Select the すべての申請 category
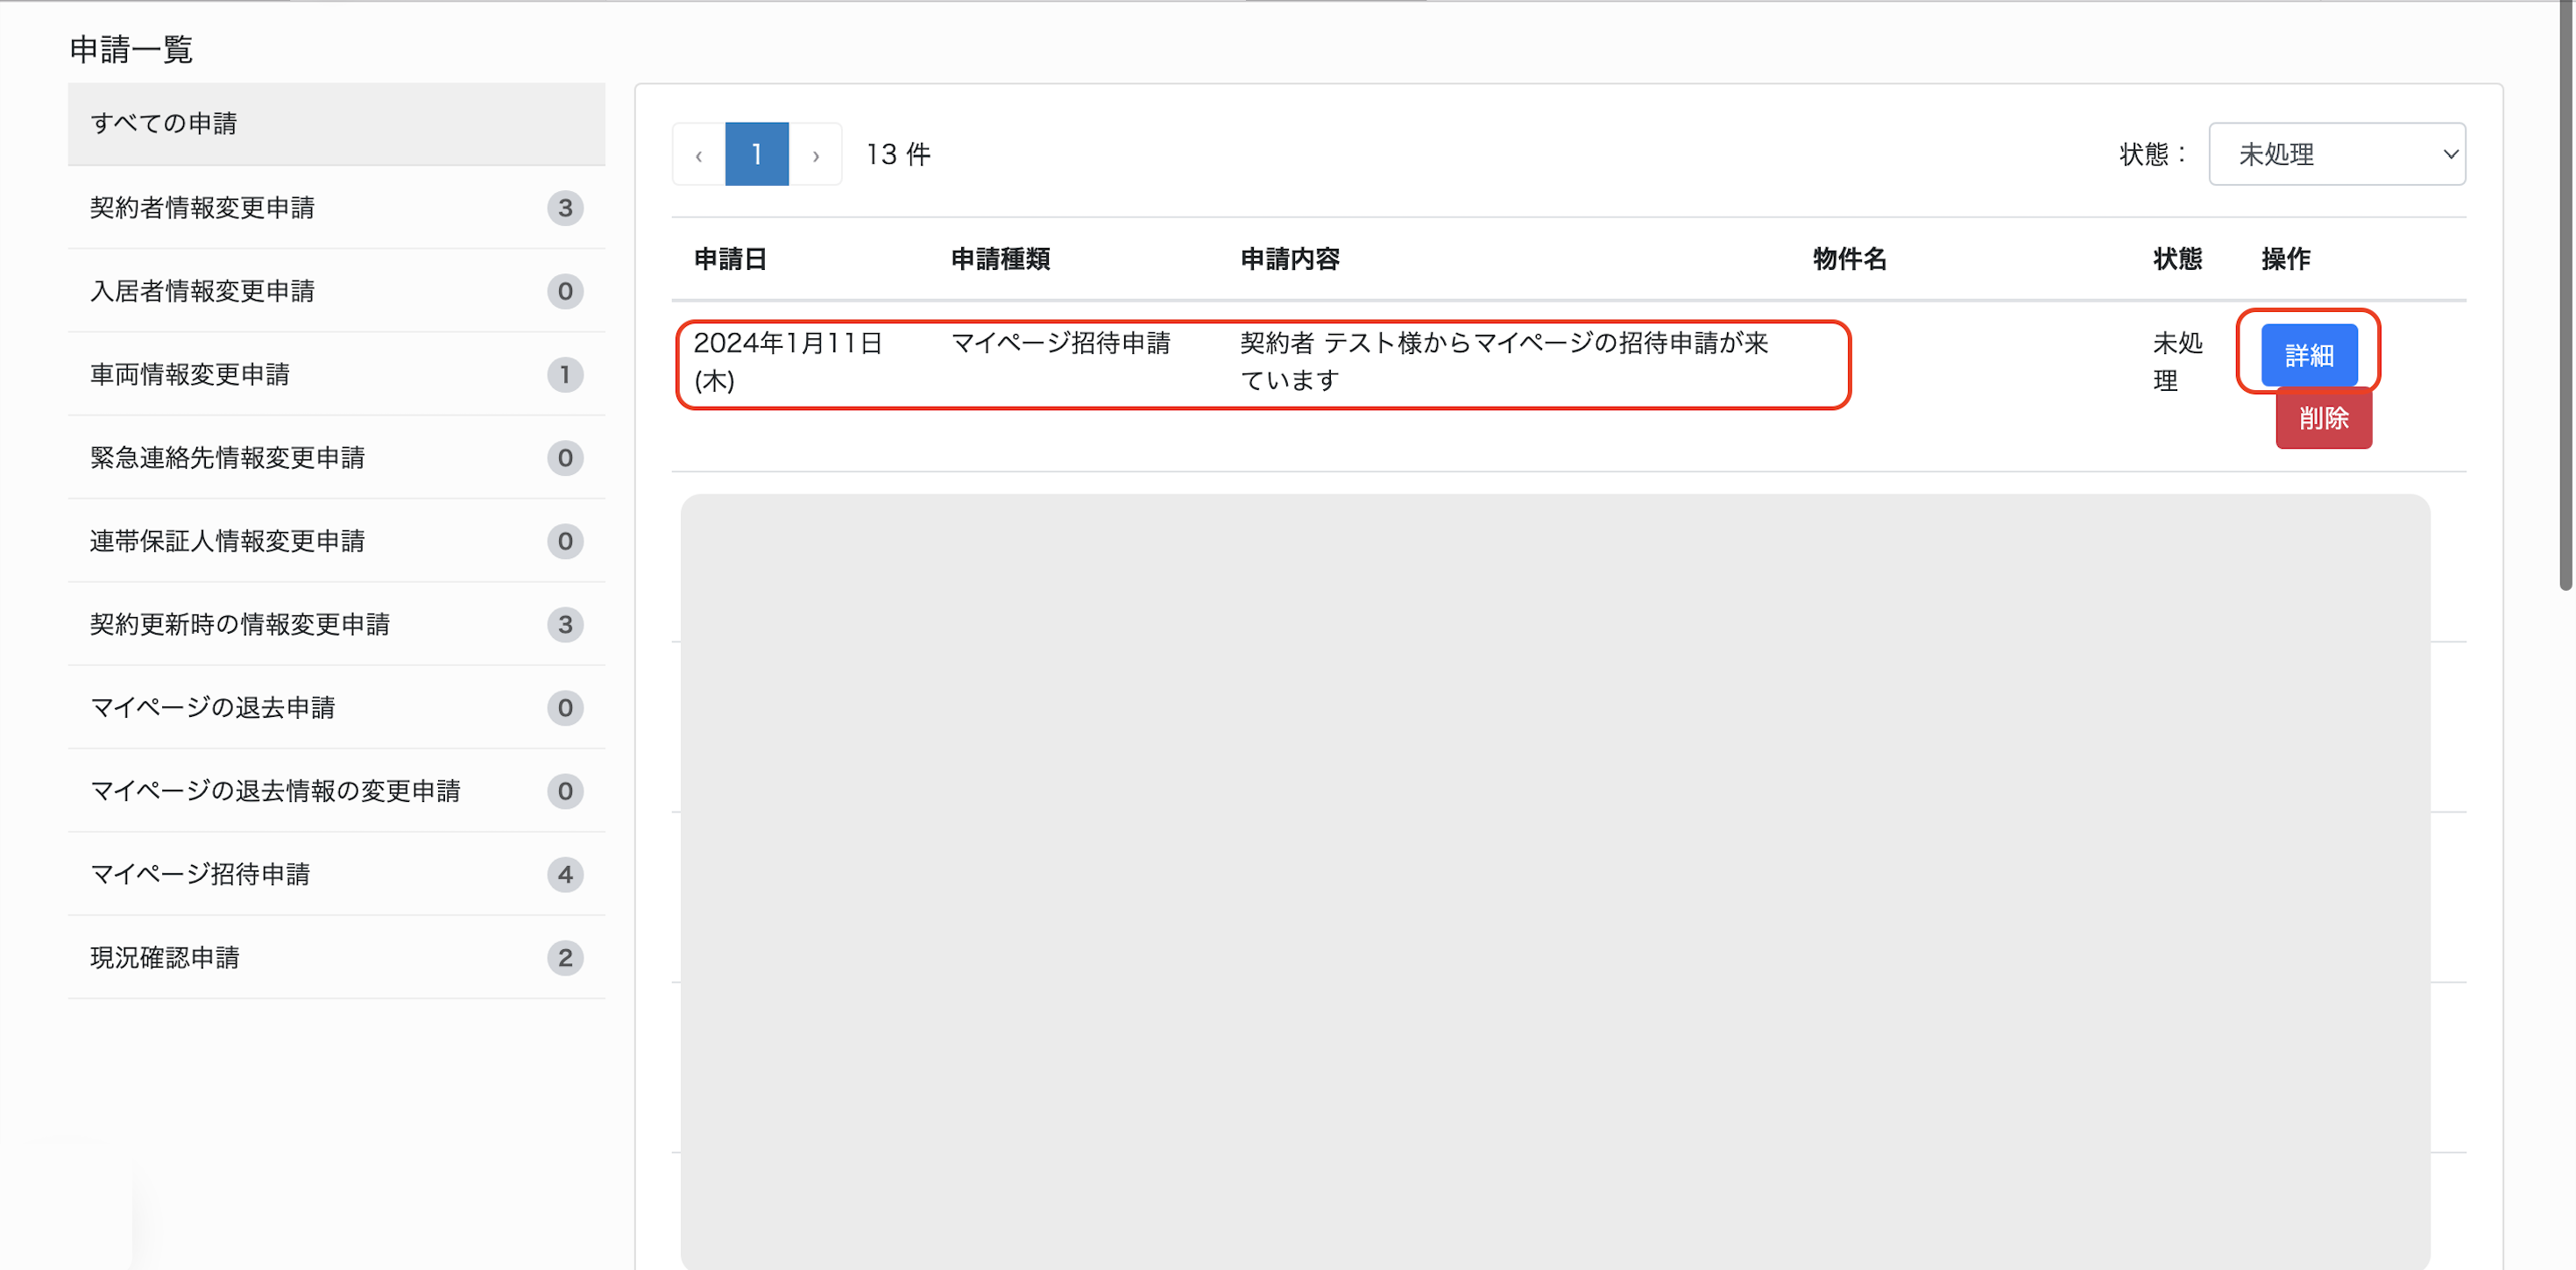Viewport: 2576px width, 1270px height. [x=336, y=124]
